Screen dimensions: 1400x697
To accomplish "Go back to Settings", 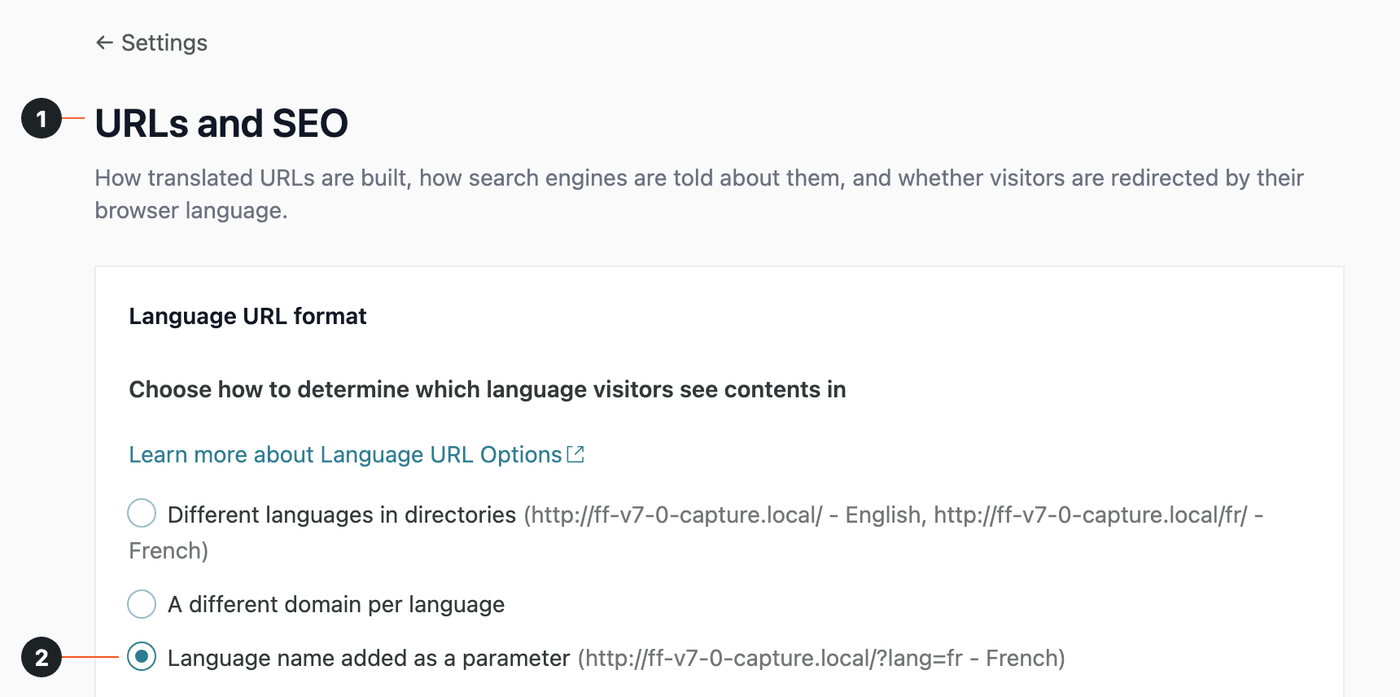I will [151, 43].
